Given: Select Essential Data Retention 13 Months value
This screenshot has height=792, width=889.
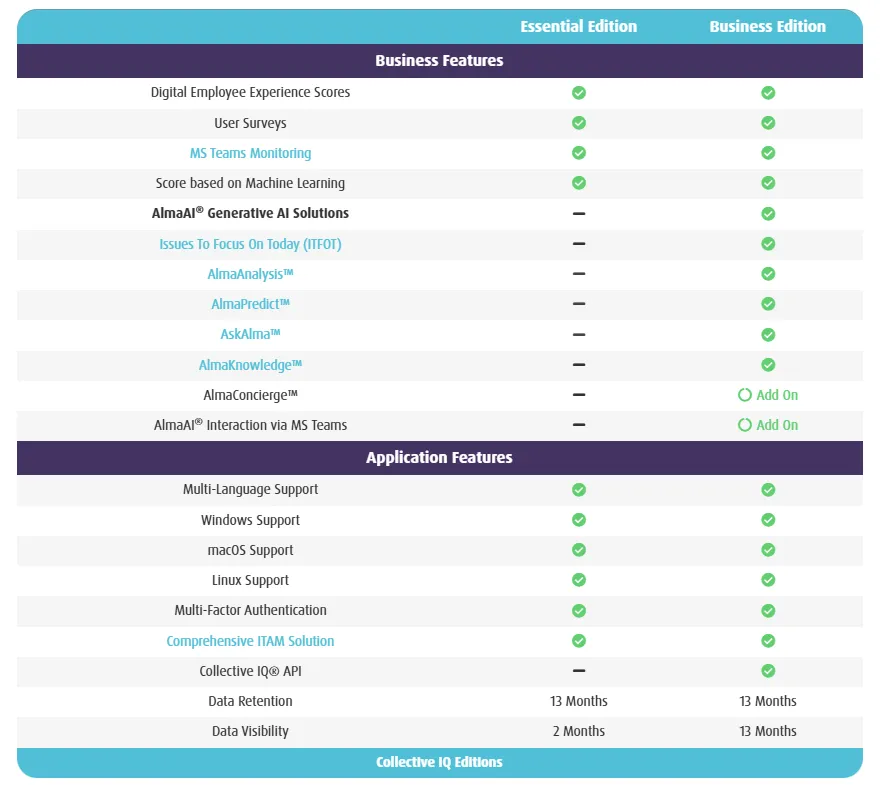Looking at the screenshot, I should click(x=579, y=701).
